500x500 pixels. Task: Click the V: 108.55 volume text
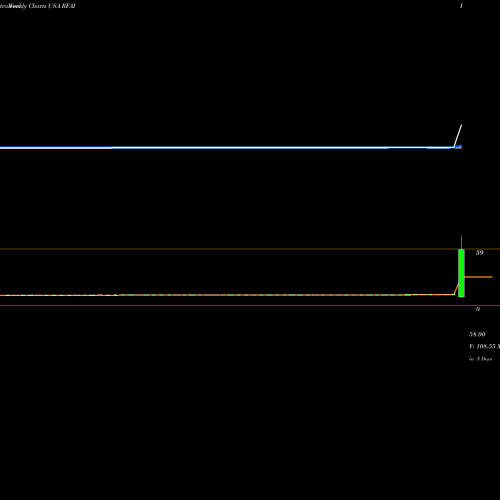click(x=484, y=347)
